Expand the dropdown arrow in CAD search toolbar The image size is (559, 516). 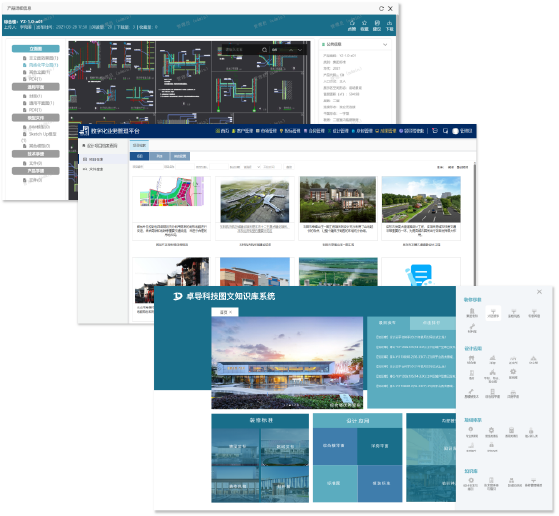tap(300, 50)
